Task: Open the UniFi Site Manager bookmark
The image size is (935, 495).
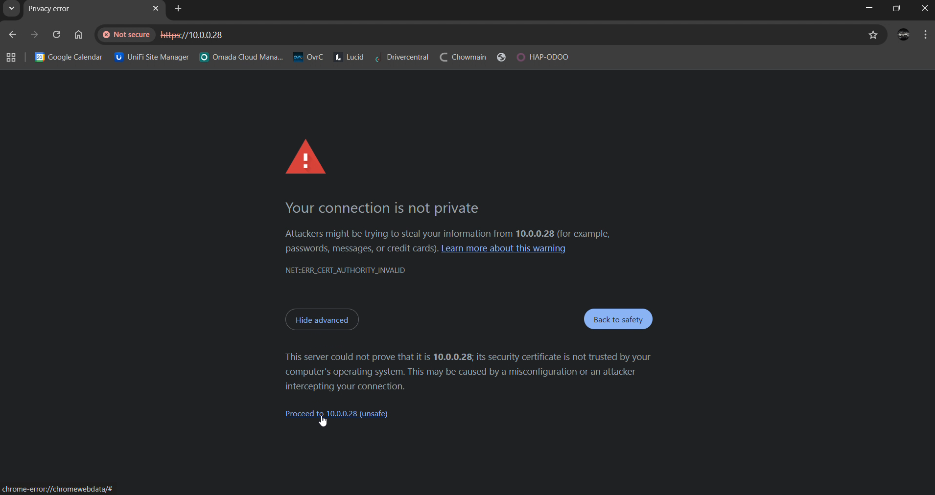Action: [151, 57]
